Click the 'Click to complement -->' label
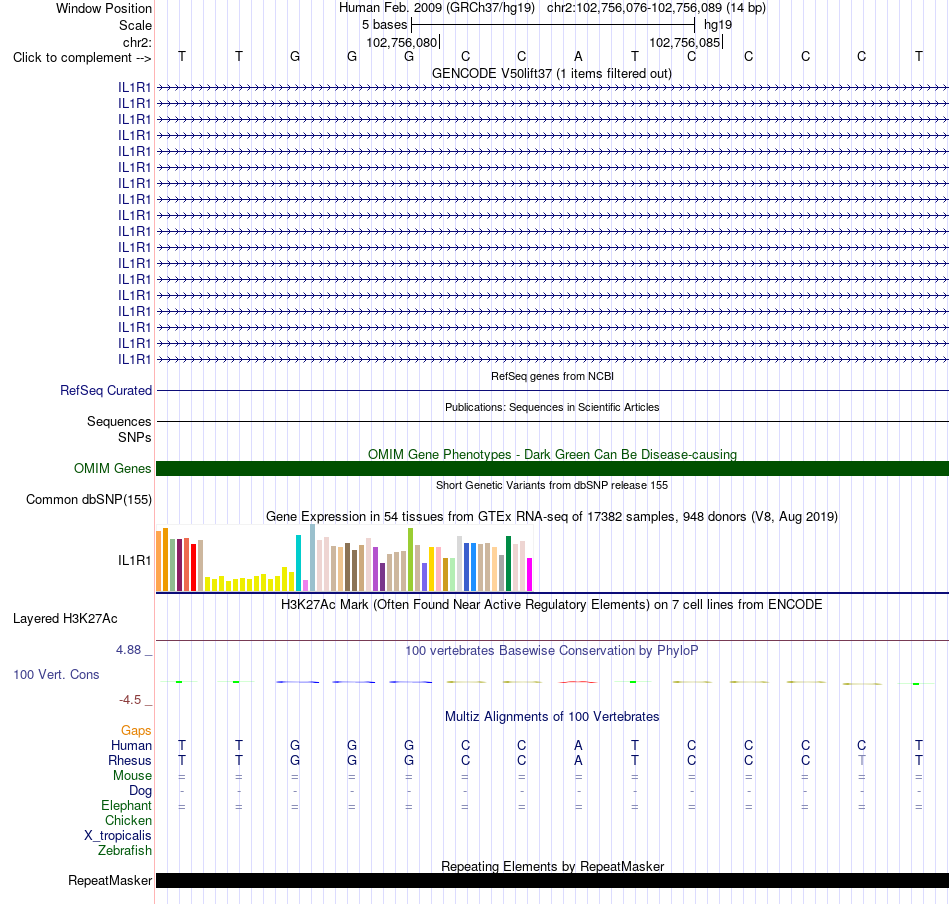Viewport: 950px width, 904px height. [x=82, y=58]
